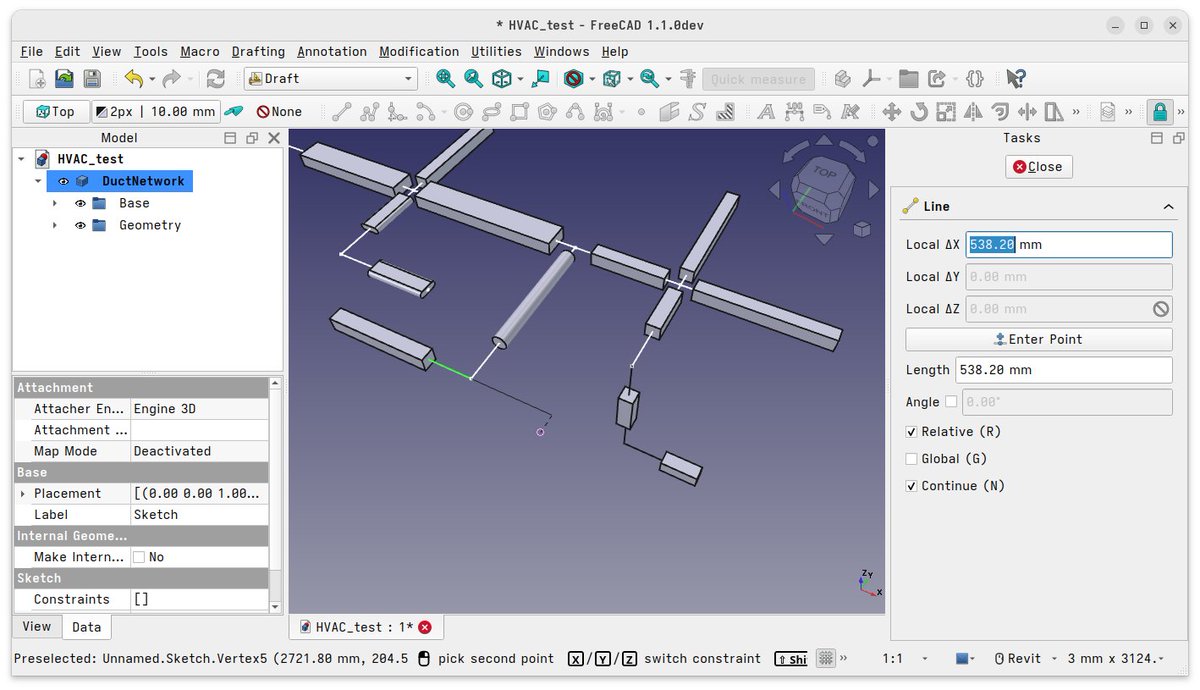
Task: Close the Line task panel
Action: [1038, 167]
